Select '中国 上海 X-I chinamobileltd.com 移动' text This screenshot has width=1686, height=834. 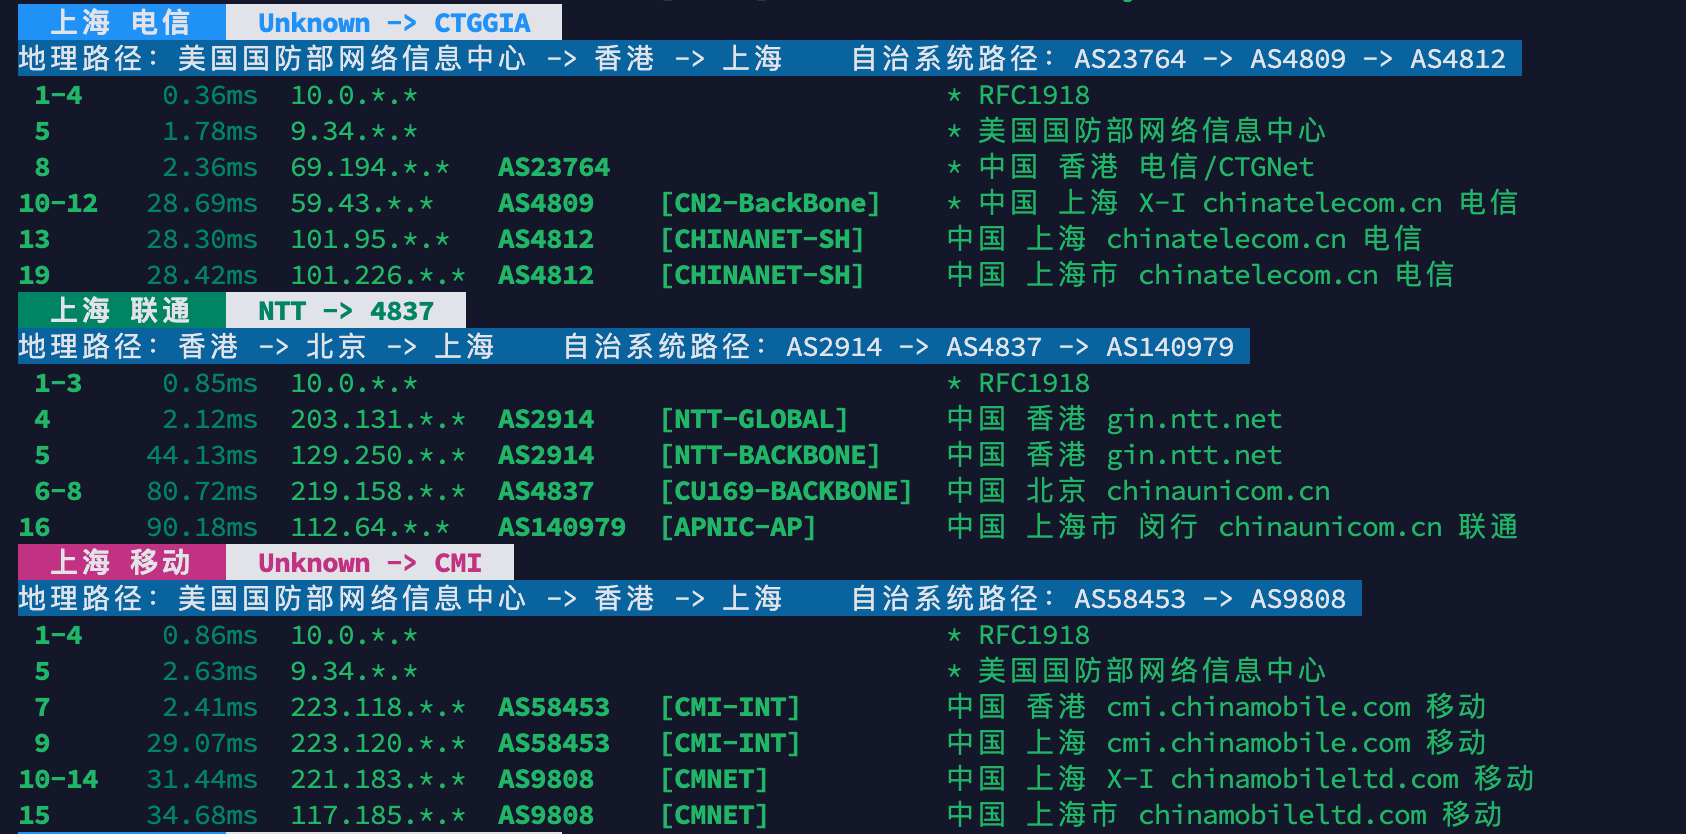tap(1240, 778)
